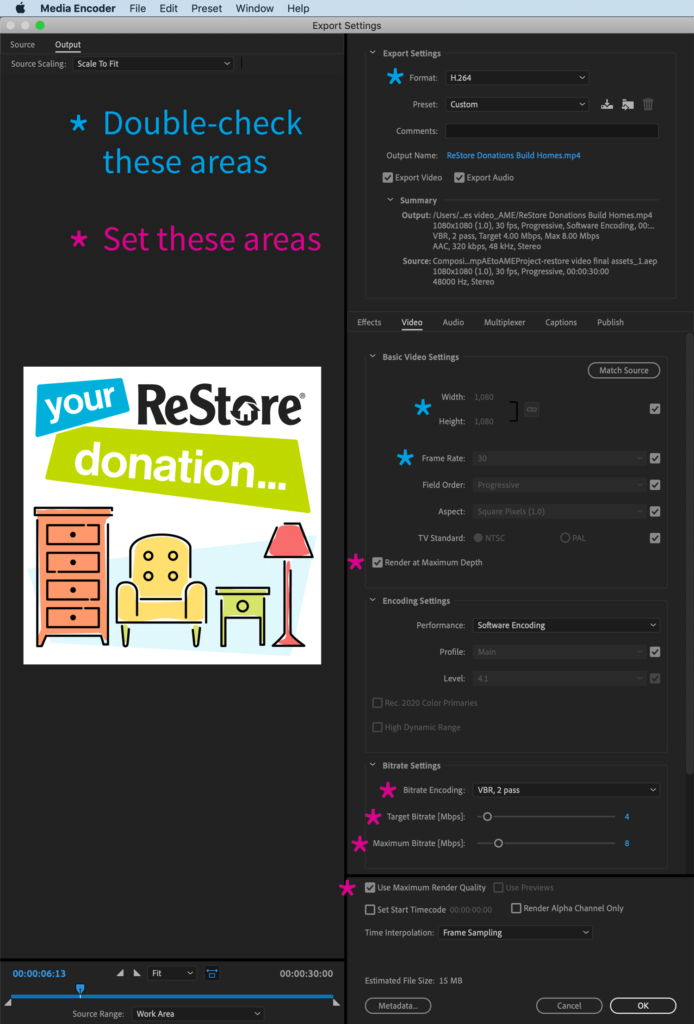
Task: Enable Set Start Timecode checkbox
Action: click(370, 909)
